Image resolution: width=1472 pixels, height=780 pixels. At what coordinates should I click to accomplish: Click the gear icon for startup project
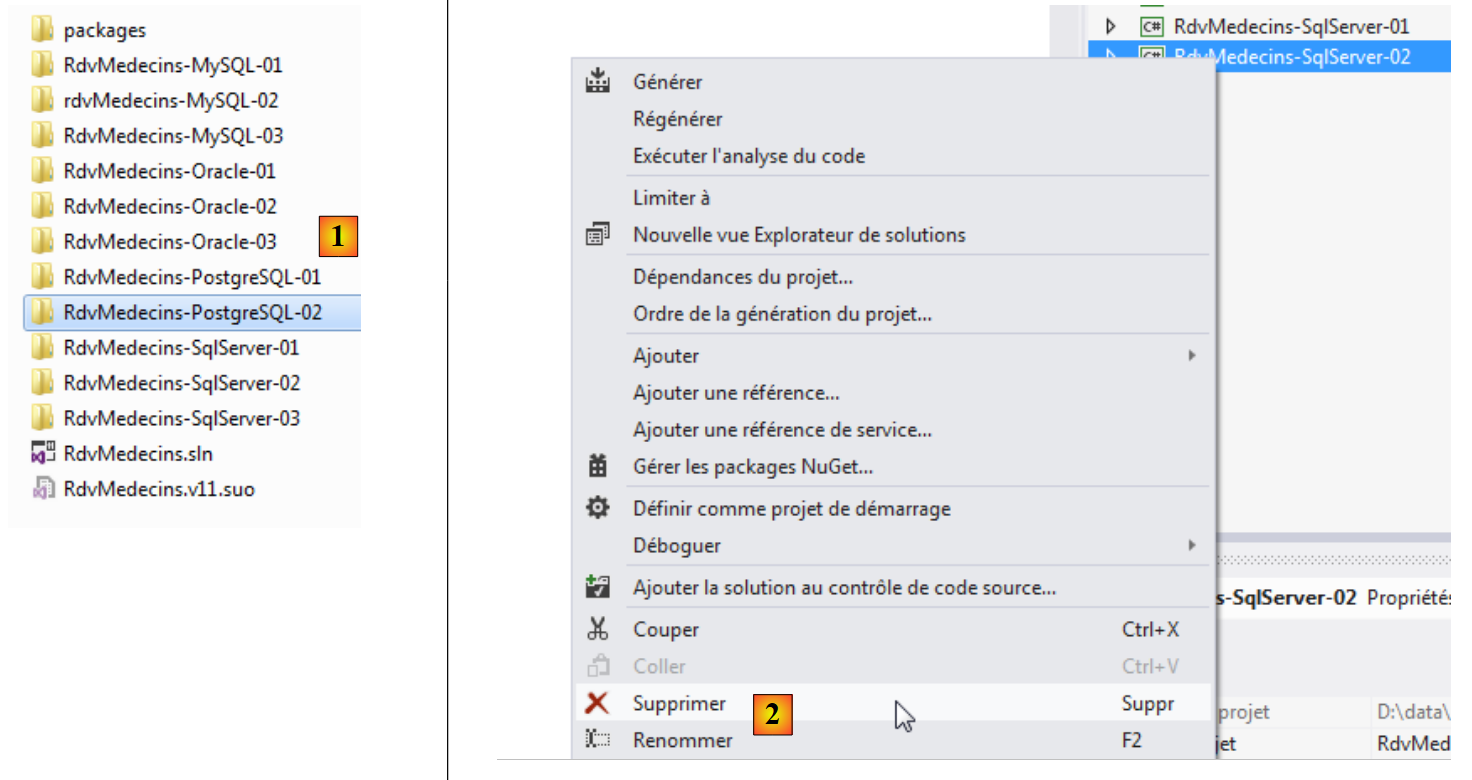click(597, 508)
